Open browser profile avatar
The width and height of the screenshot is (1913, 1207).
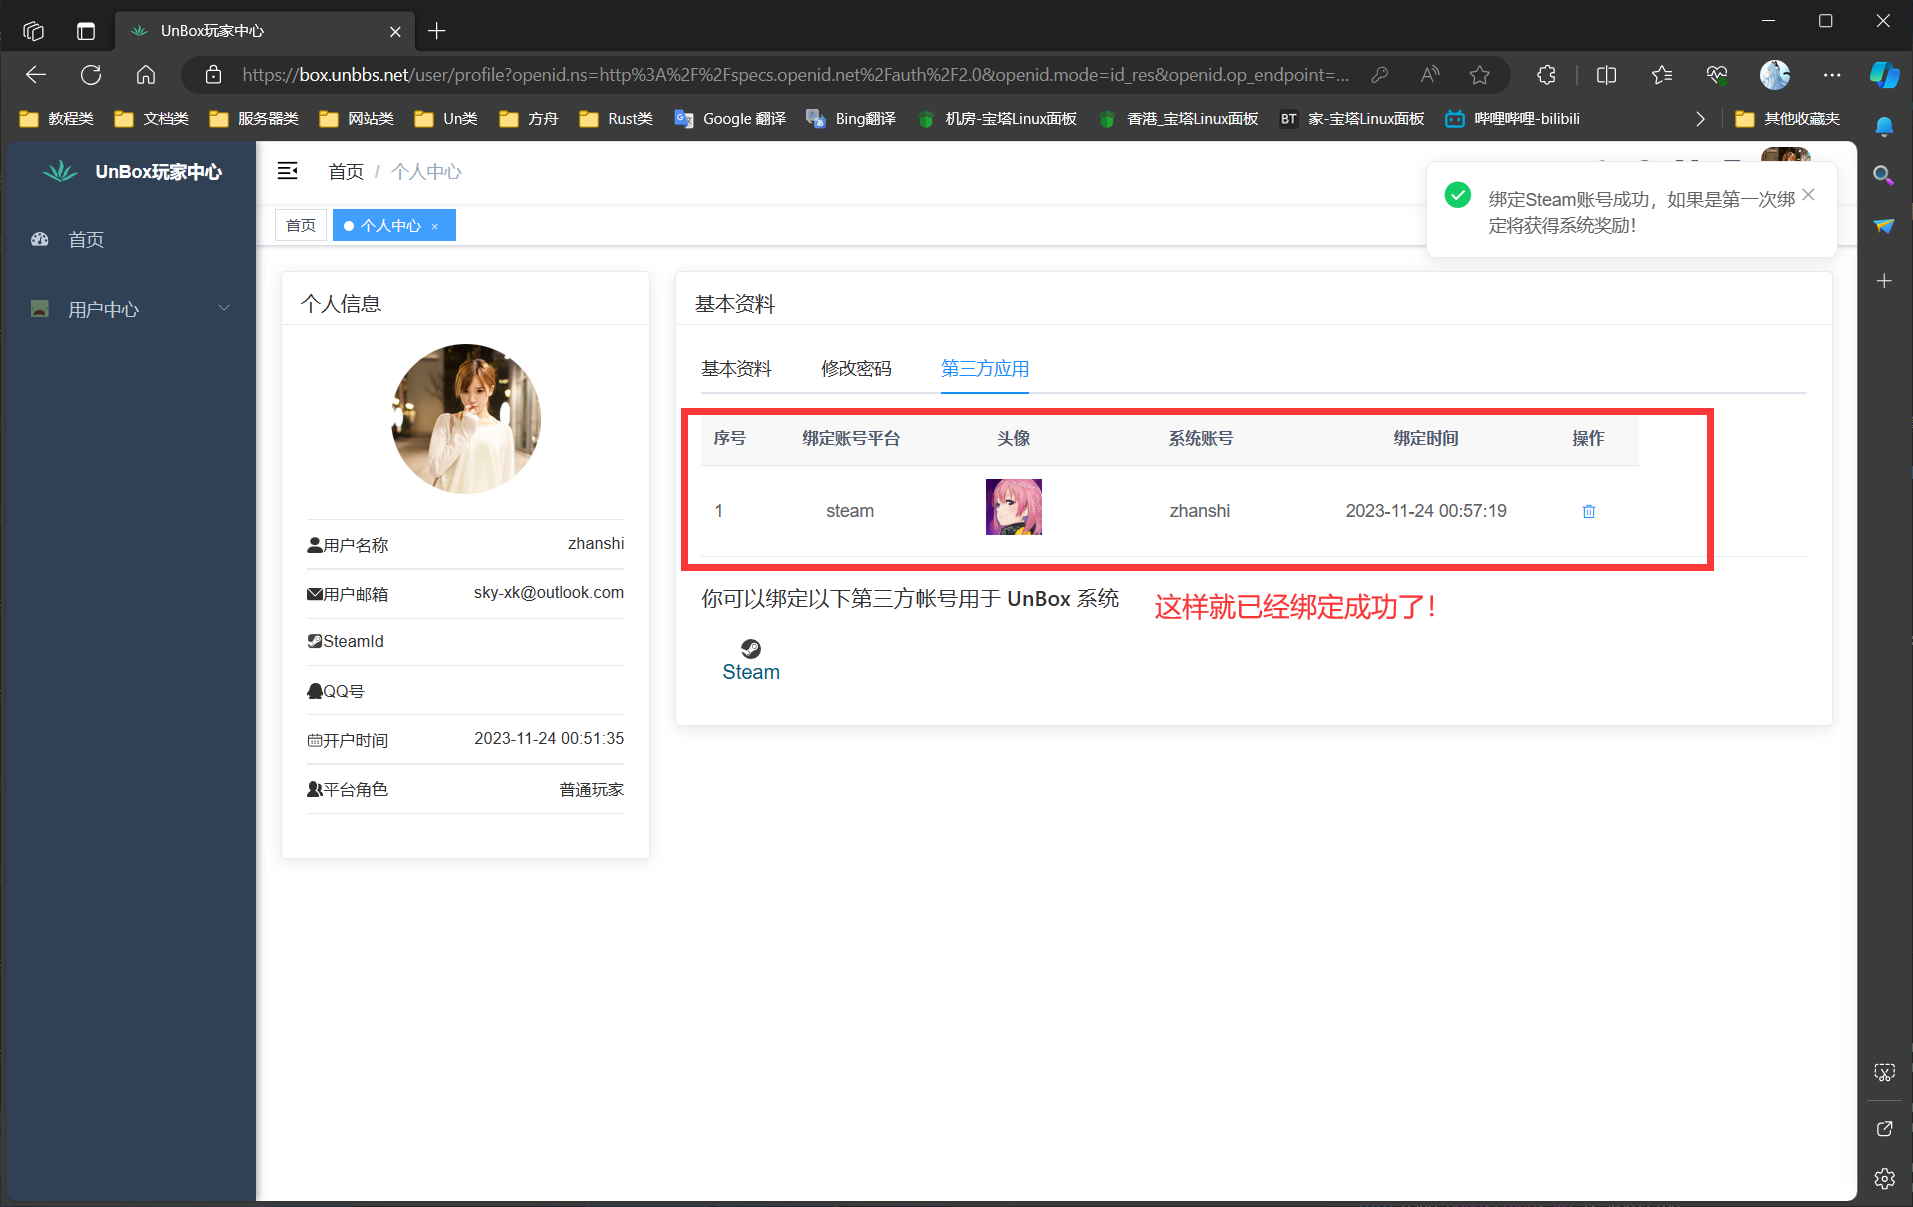pyautogui.click(x=1775, y=75)
